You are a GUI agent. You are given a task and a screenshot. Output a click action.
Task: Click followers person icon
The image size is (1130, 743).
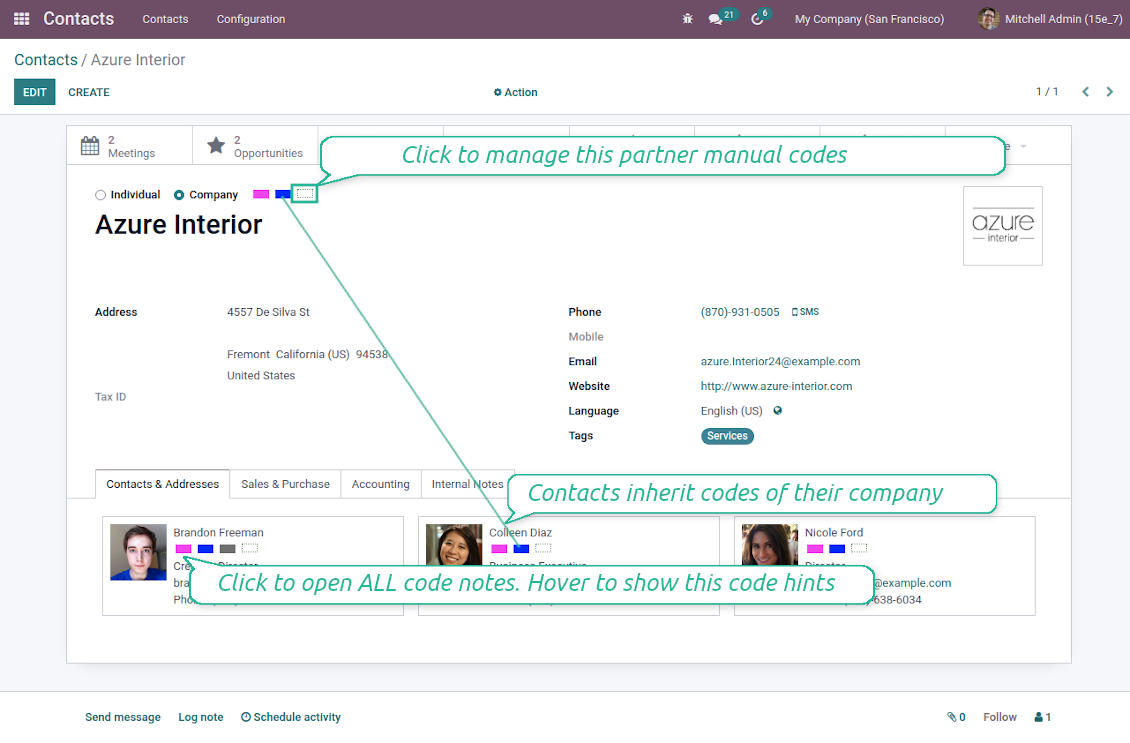click(x=1038, y=717)
